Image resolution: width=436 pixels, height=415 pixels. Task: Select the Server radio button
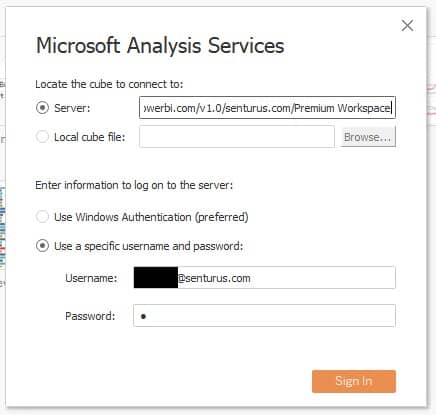42,108
